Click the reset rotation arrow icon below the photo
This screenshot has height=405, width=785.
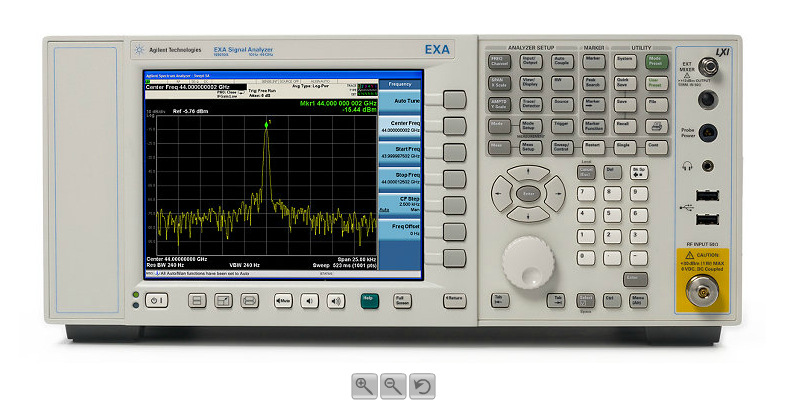pyautogui.click(x=422, y=386)
